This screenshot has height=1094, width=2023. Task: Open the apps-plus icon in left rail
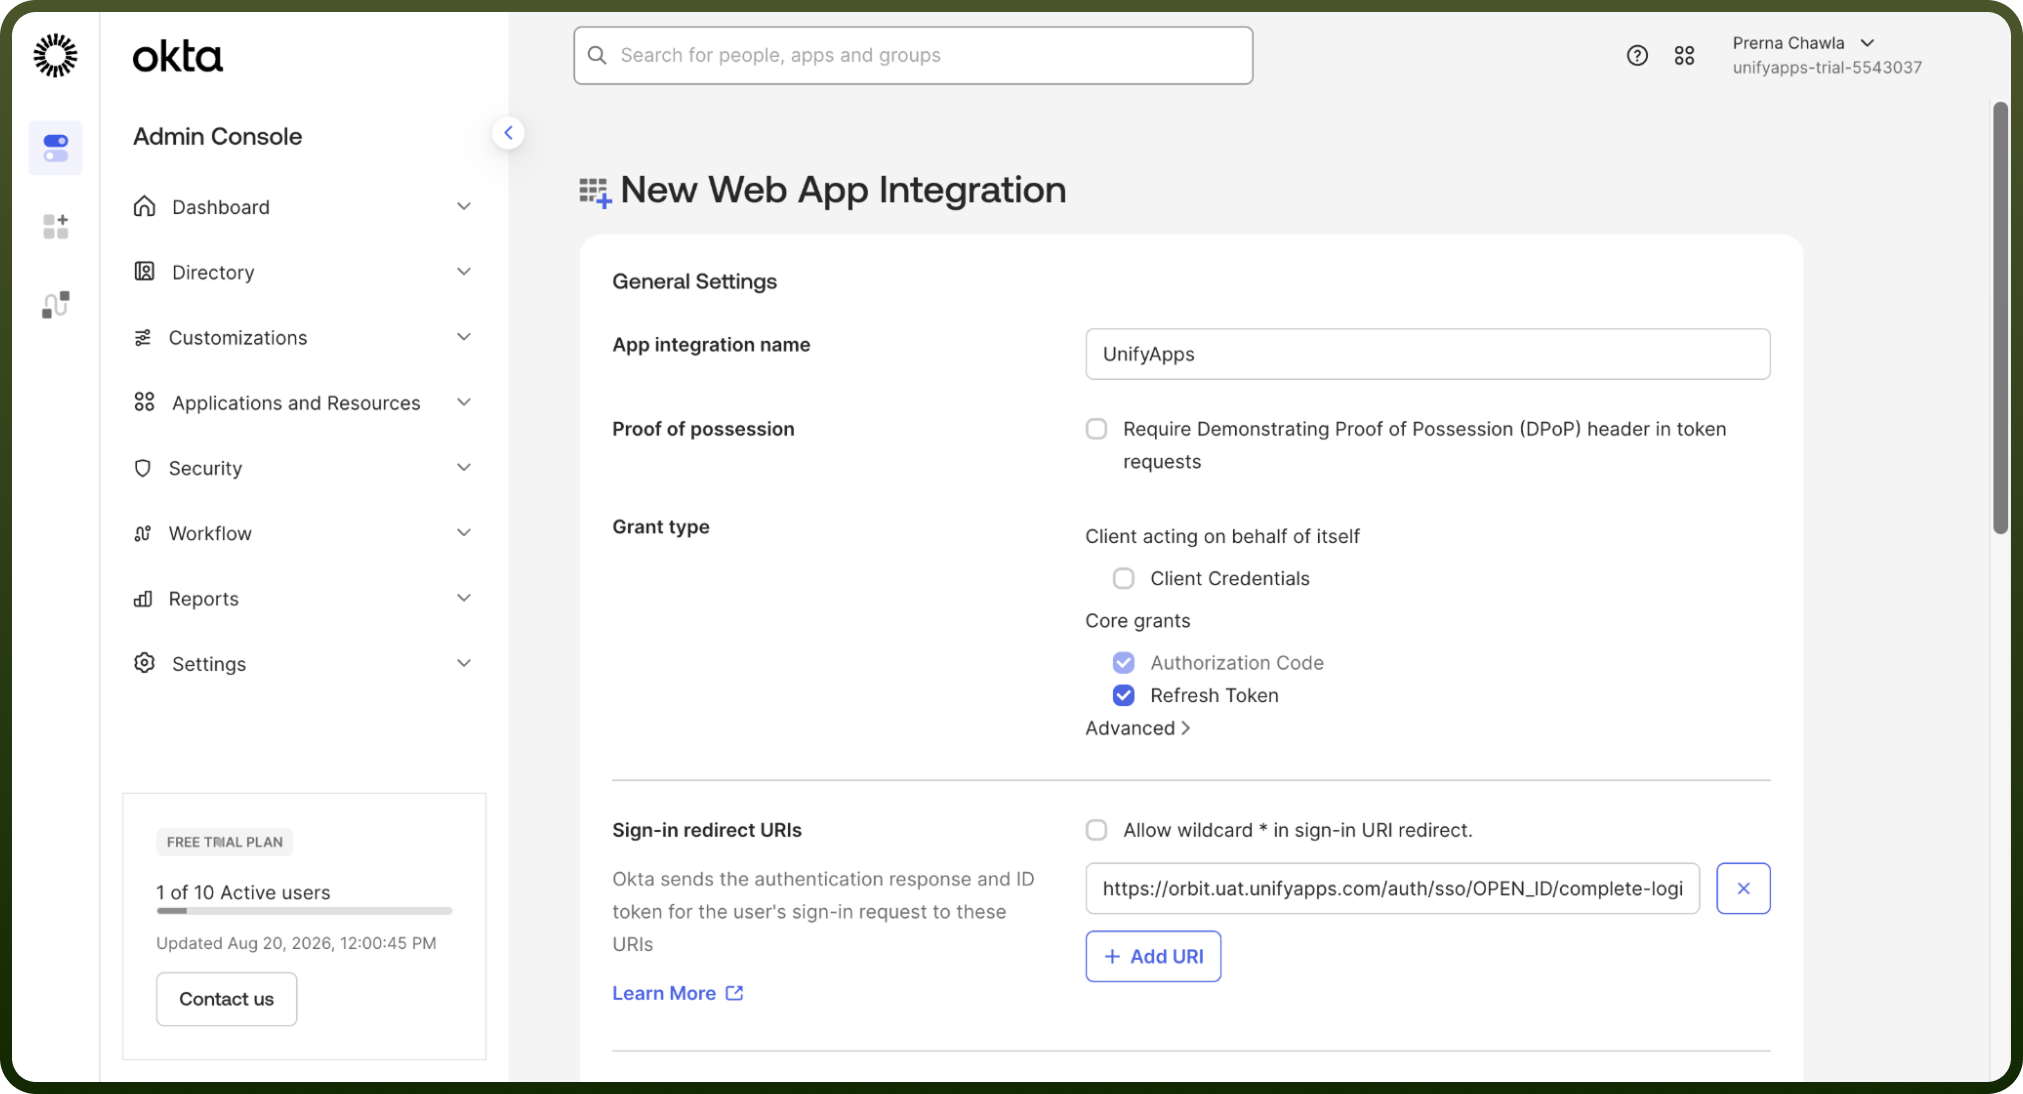[56, 227]
